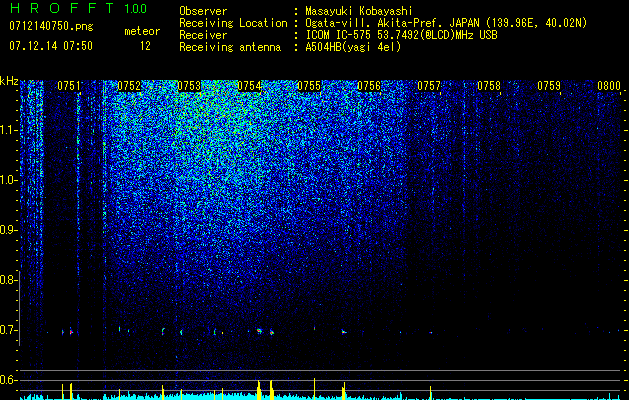Click the 0.9 kHz axis label
The image size is (629, 400).
[x=8, y=230]
